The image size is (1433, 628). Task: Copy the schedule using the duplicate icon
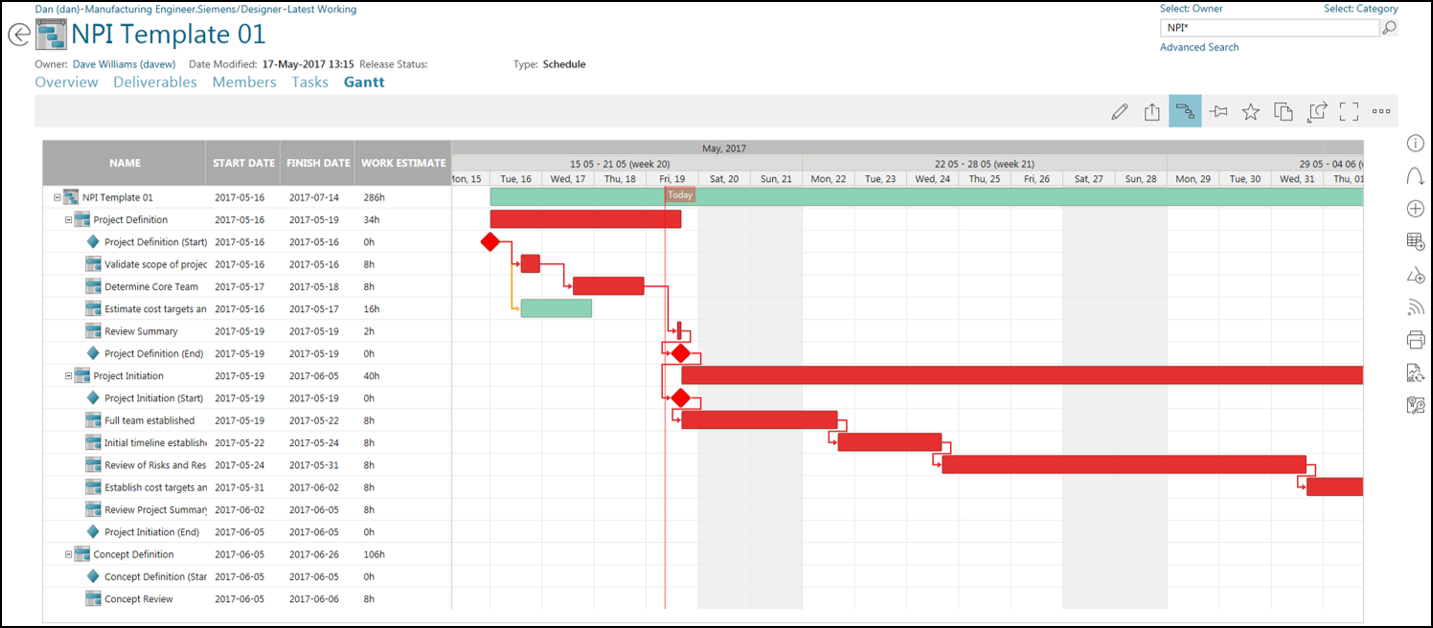tap(1283, 112)
